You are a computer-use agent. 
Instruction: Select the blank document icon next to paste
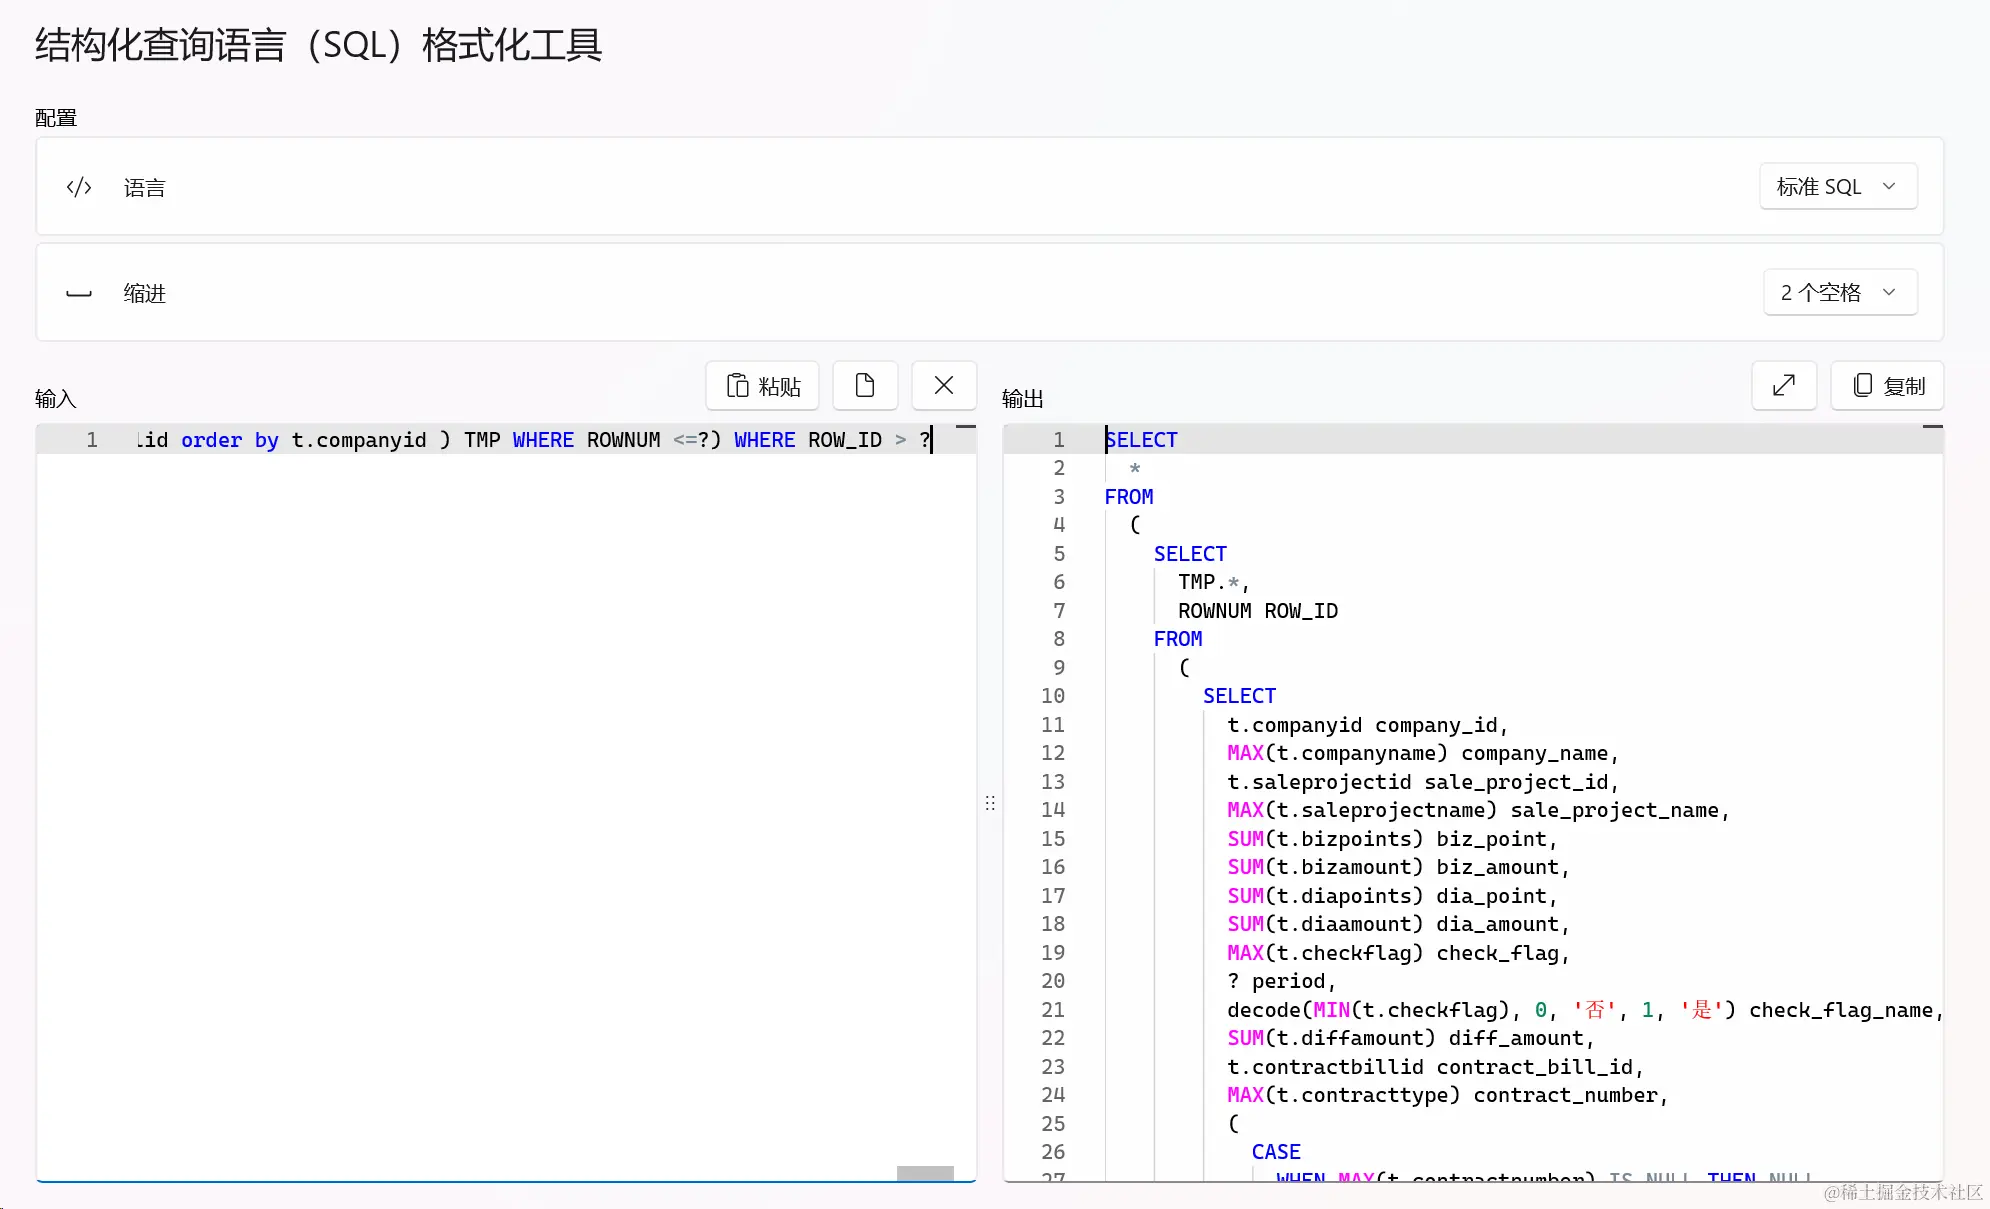(865, 385)
